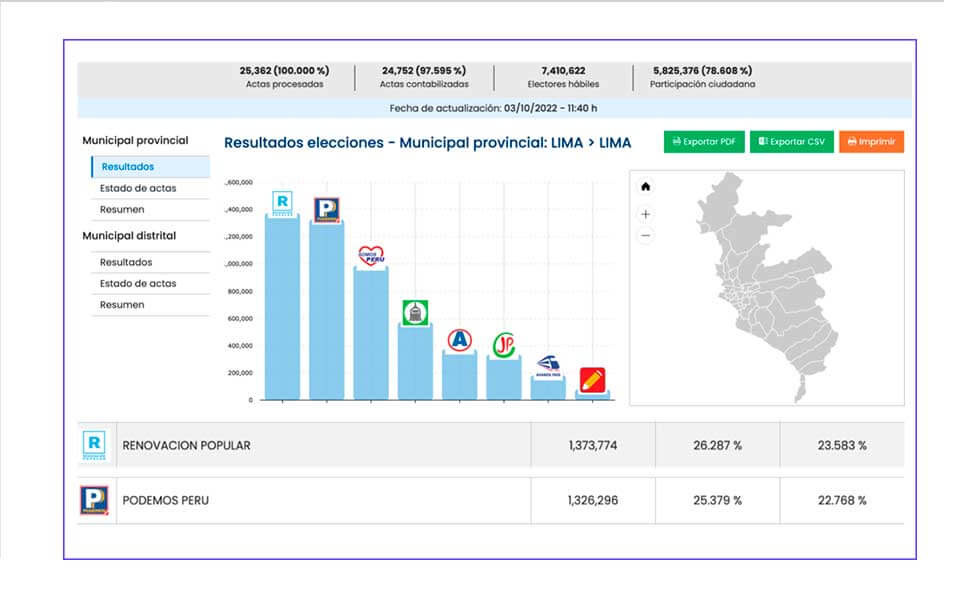Image resolution: width=980 pixels, height=600 pixels.
Task: Click the Exportar CSV button
Action: (792, 141)
